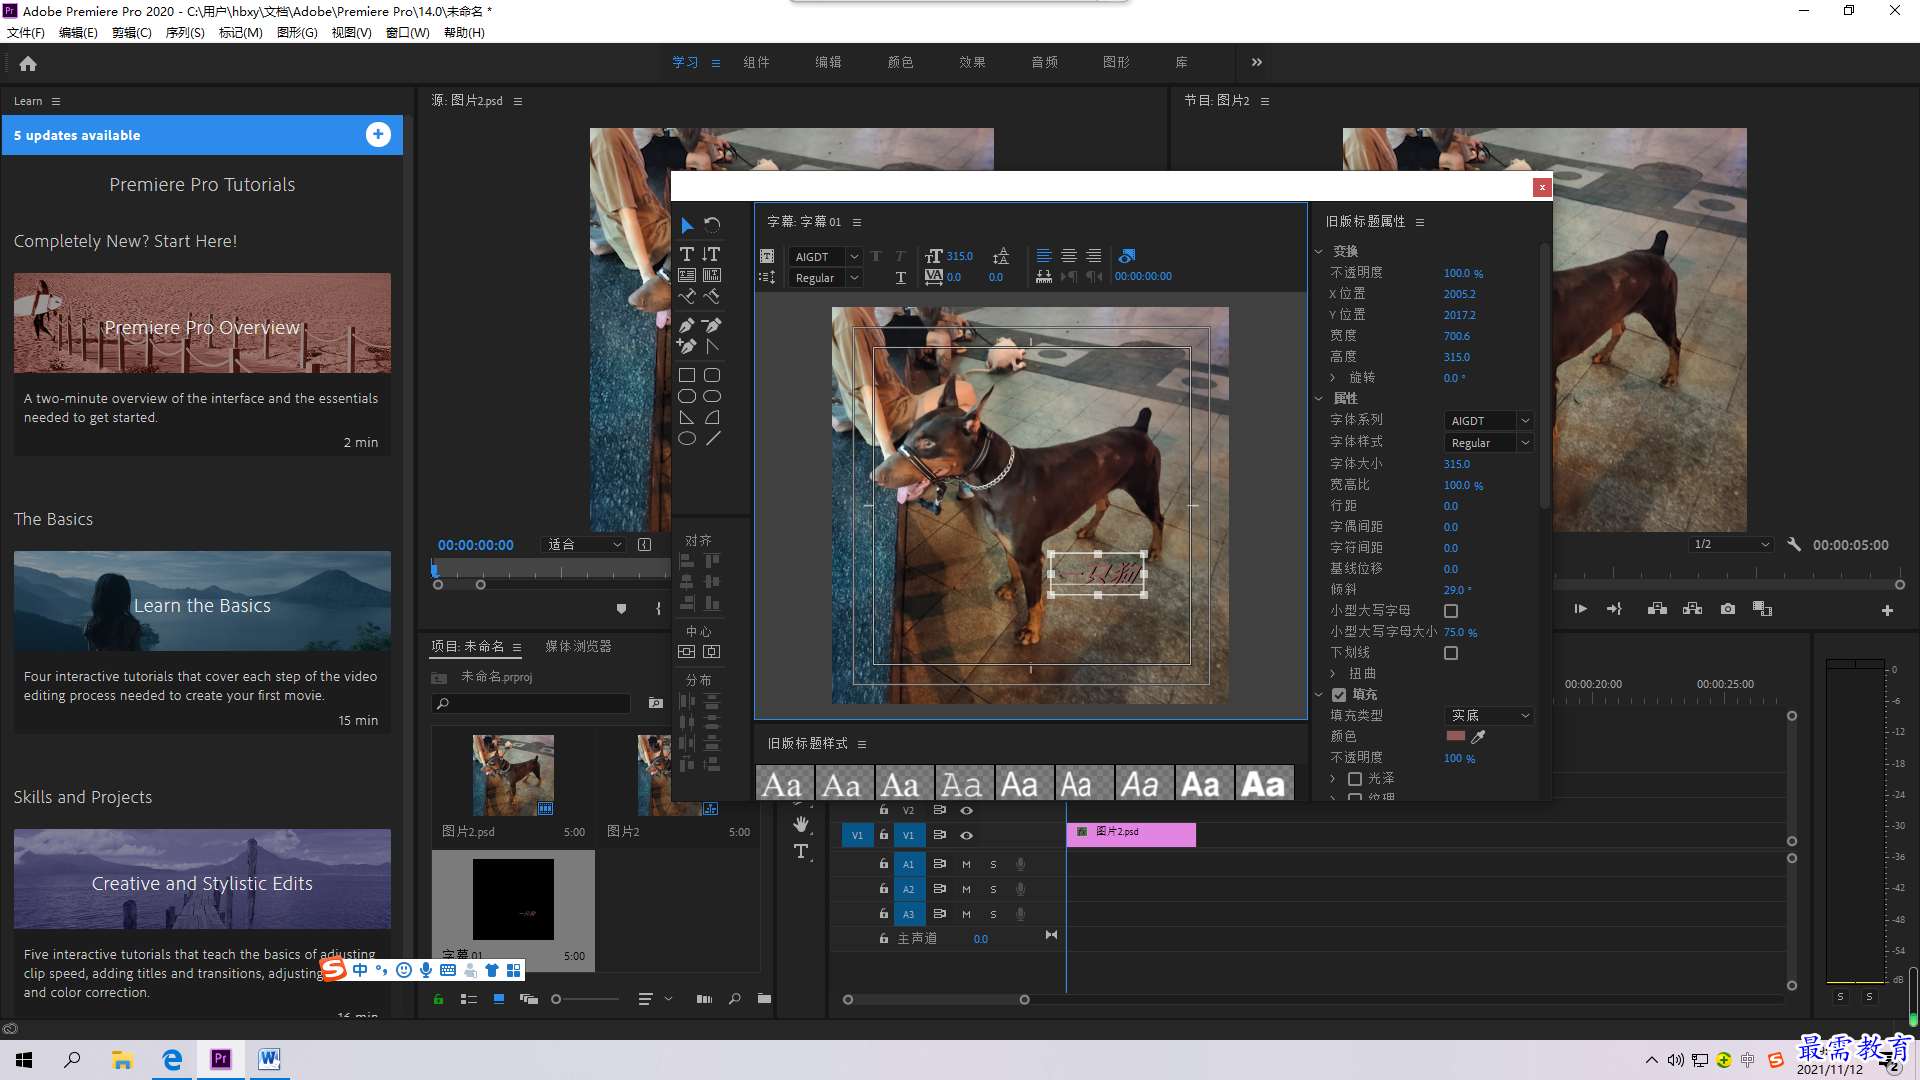Open the program monitor wrench settings

(1794, 545)
